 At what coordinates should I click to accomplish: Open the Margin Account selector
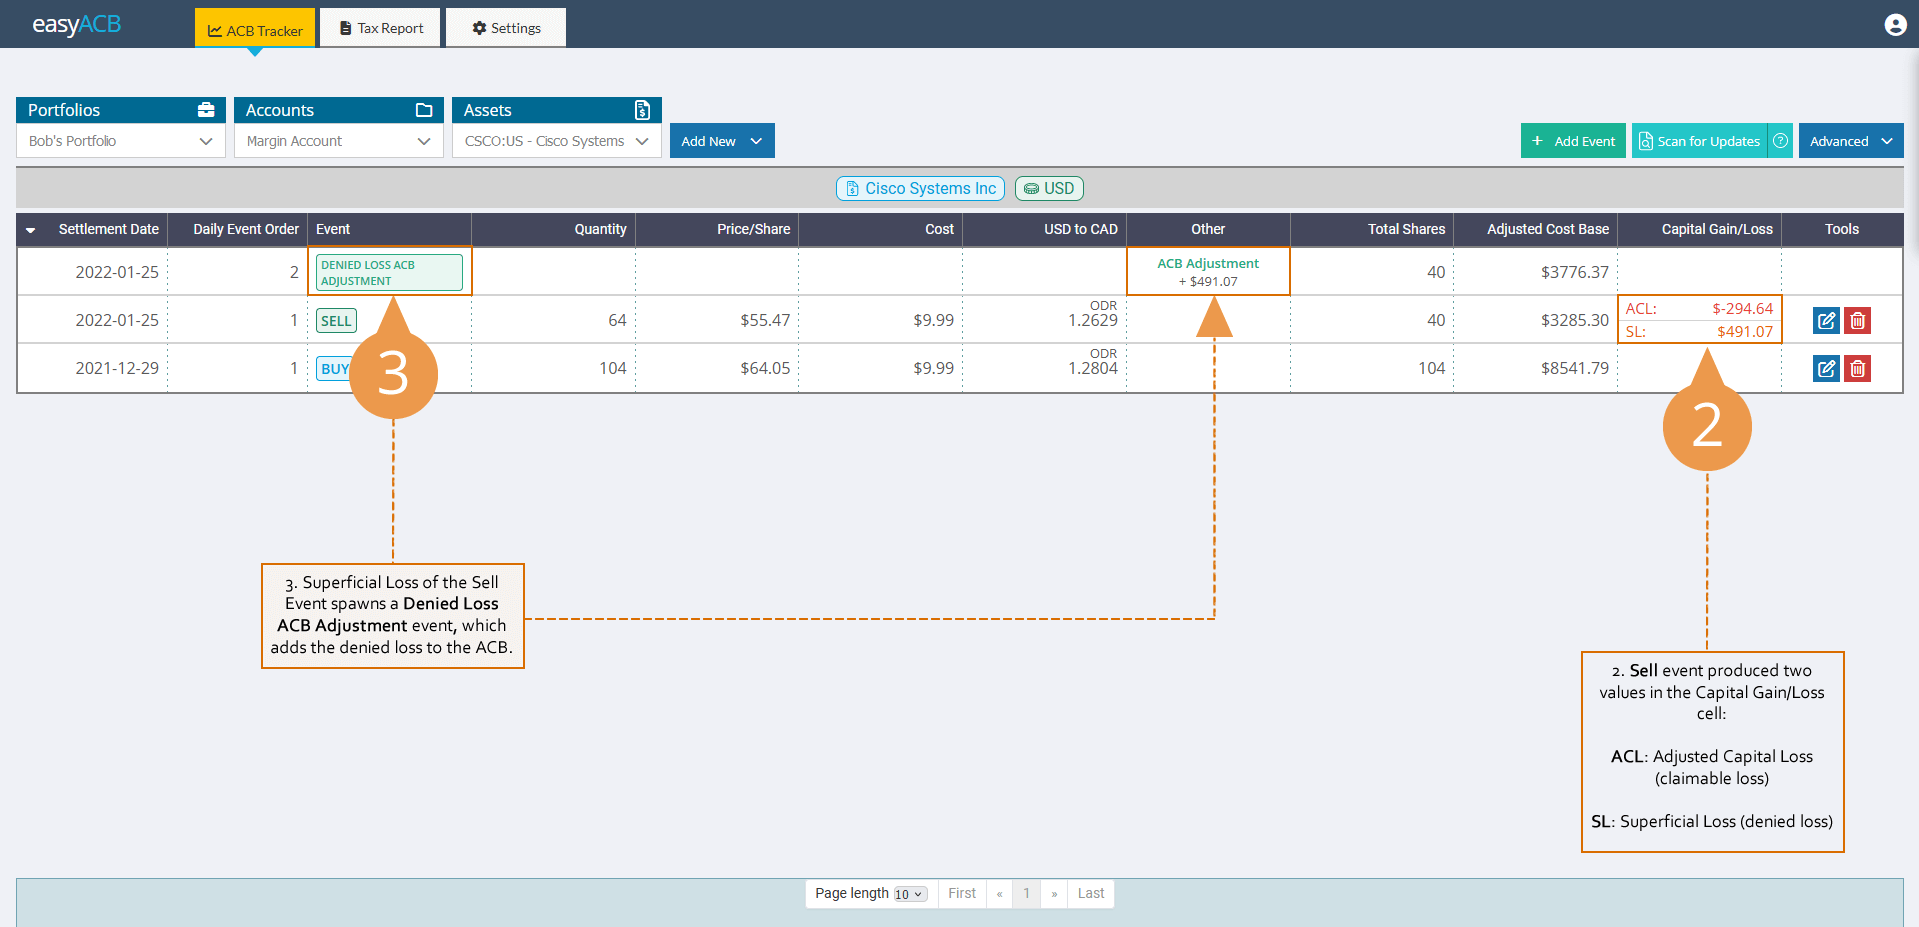point(337,140)
